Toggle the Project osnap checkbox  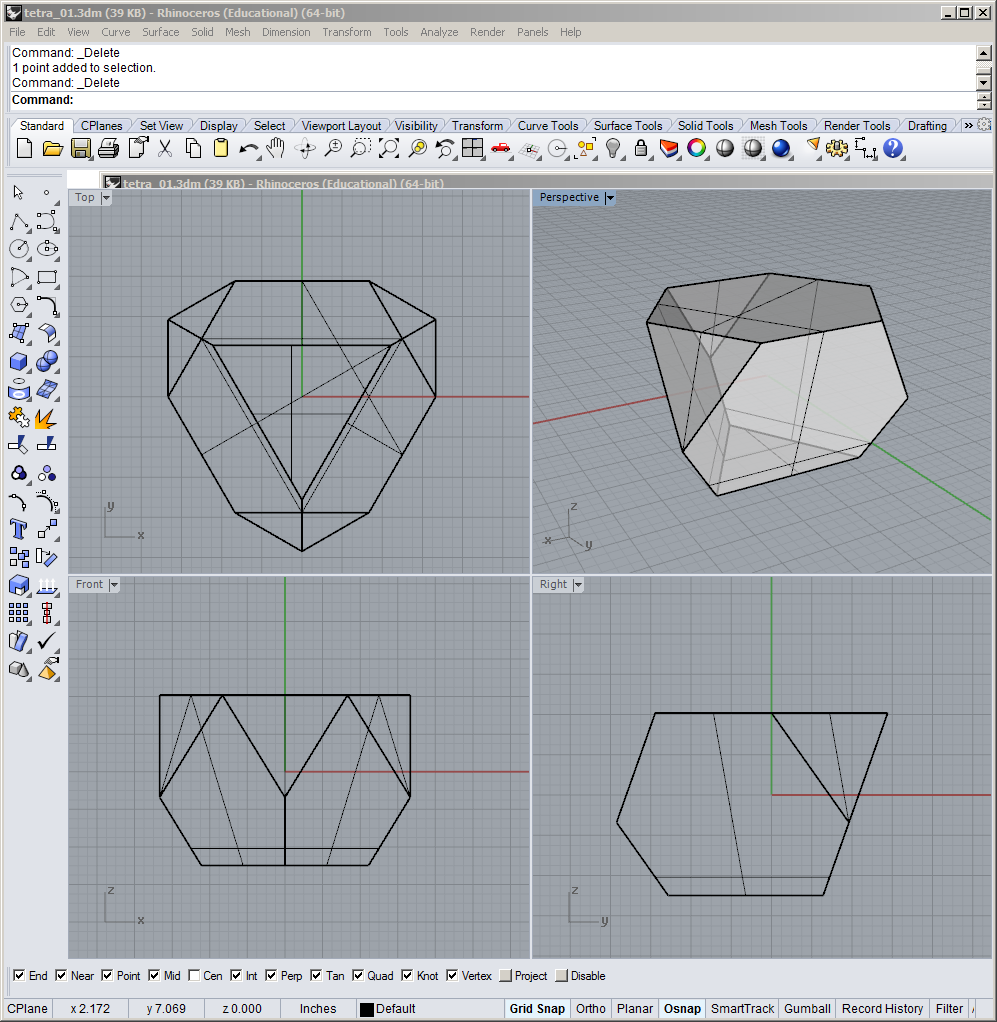click(505, 976)
